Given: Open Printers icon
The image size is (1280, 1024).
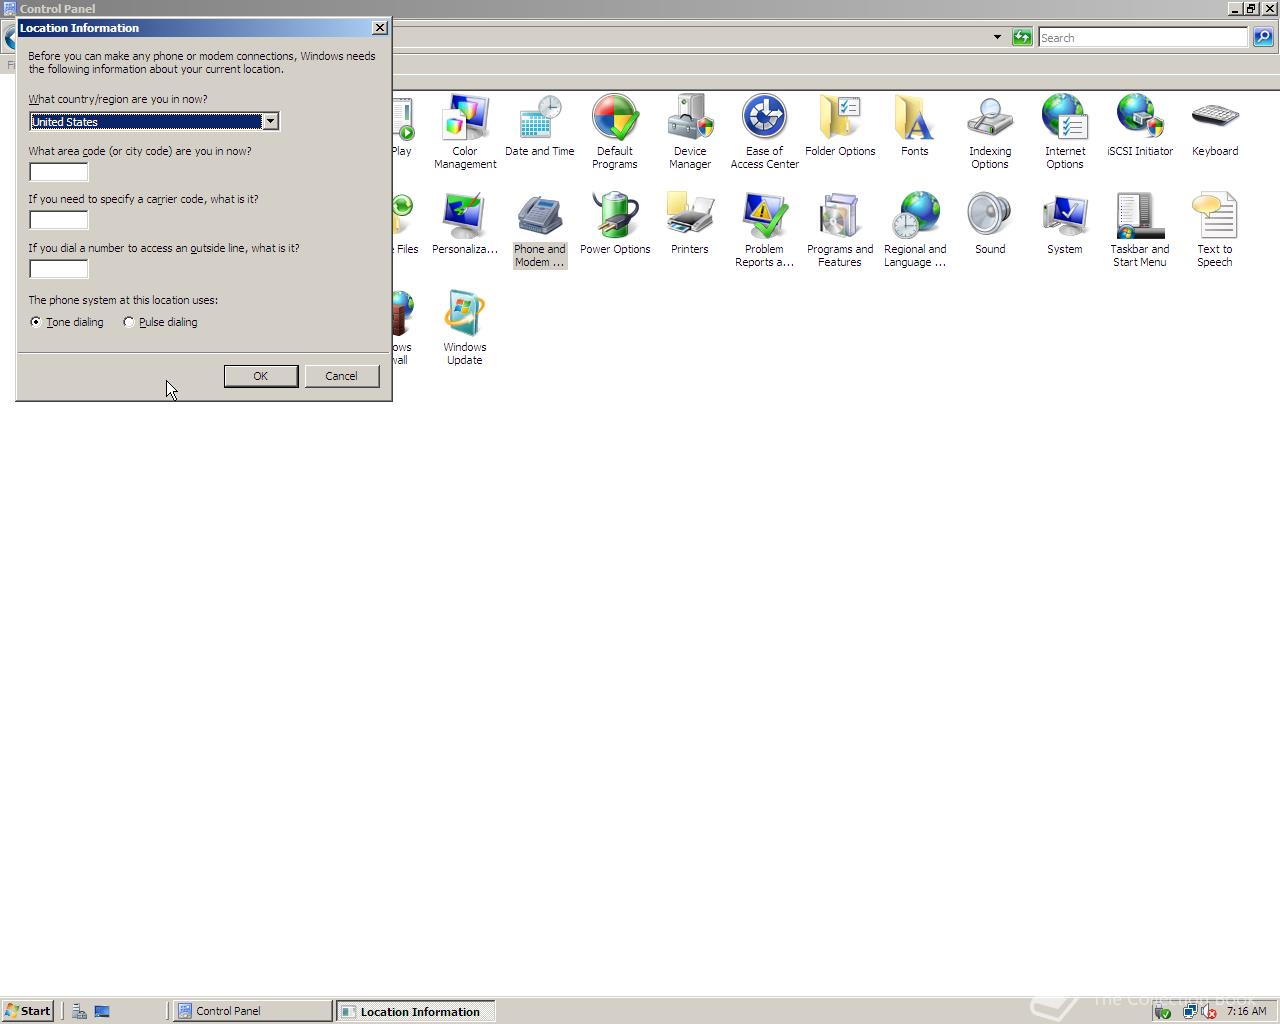Looking at the screenshot, I should [690, 224].
